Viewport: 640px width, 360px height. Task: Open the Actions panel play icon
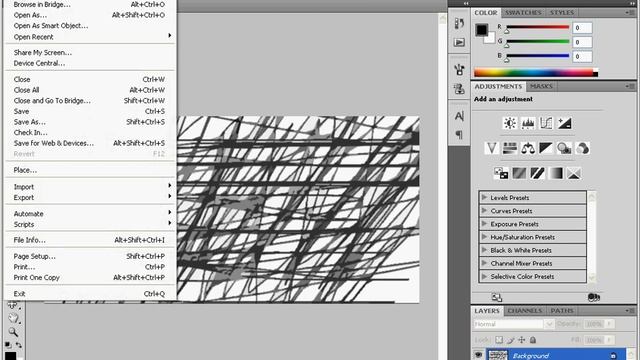point(459,42)
